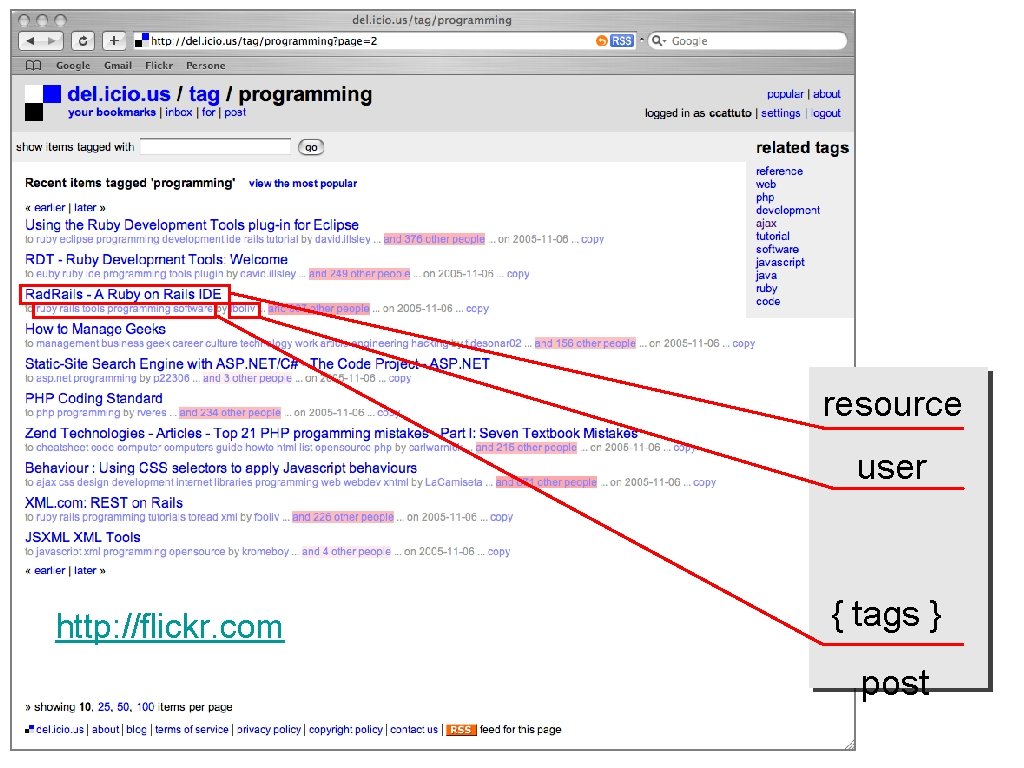Click related tag 'reference'
1024x768 pixels.
(x=780, y=171)
